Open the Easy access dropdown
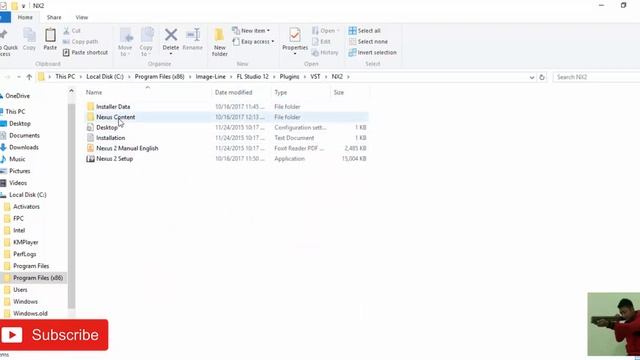Screen dimensions: 640x360 (253, 42)
